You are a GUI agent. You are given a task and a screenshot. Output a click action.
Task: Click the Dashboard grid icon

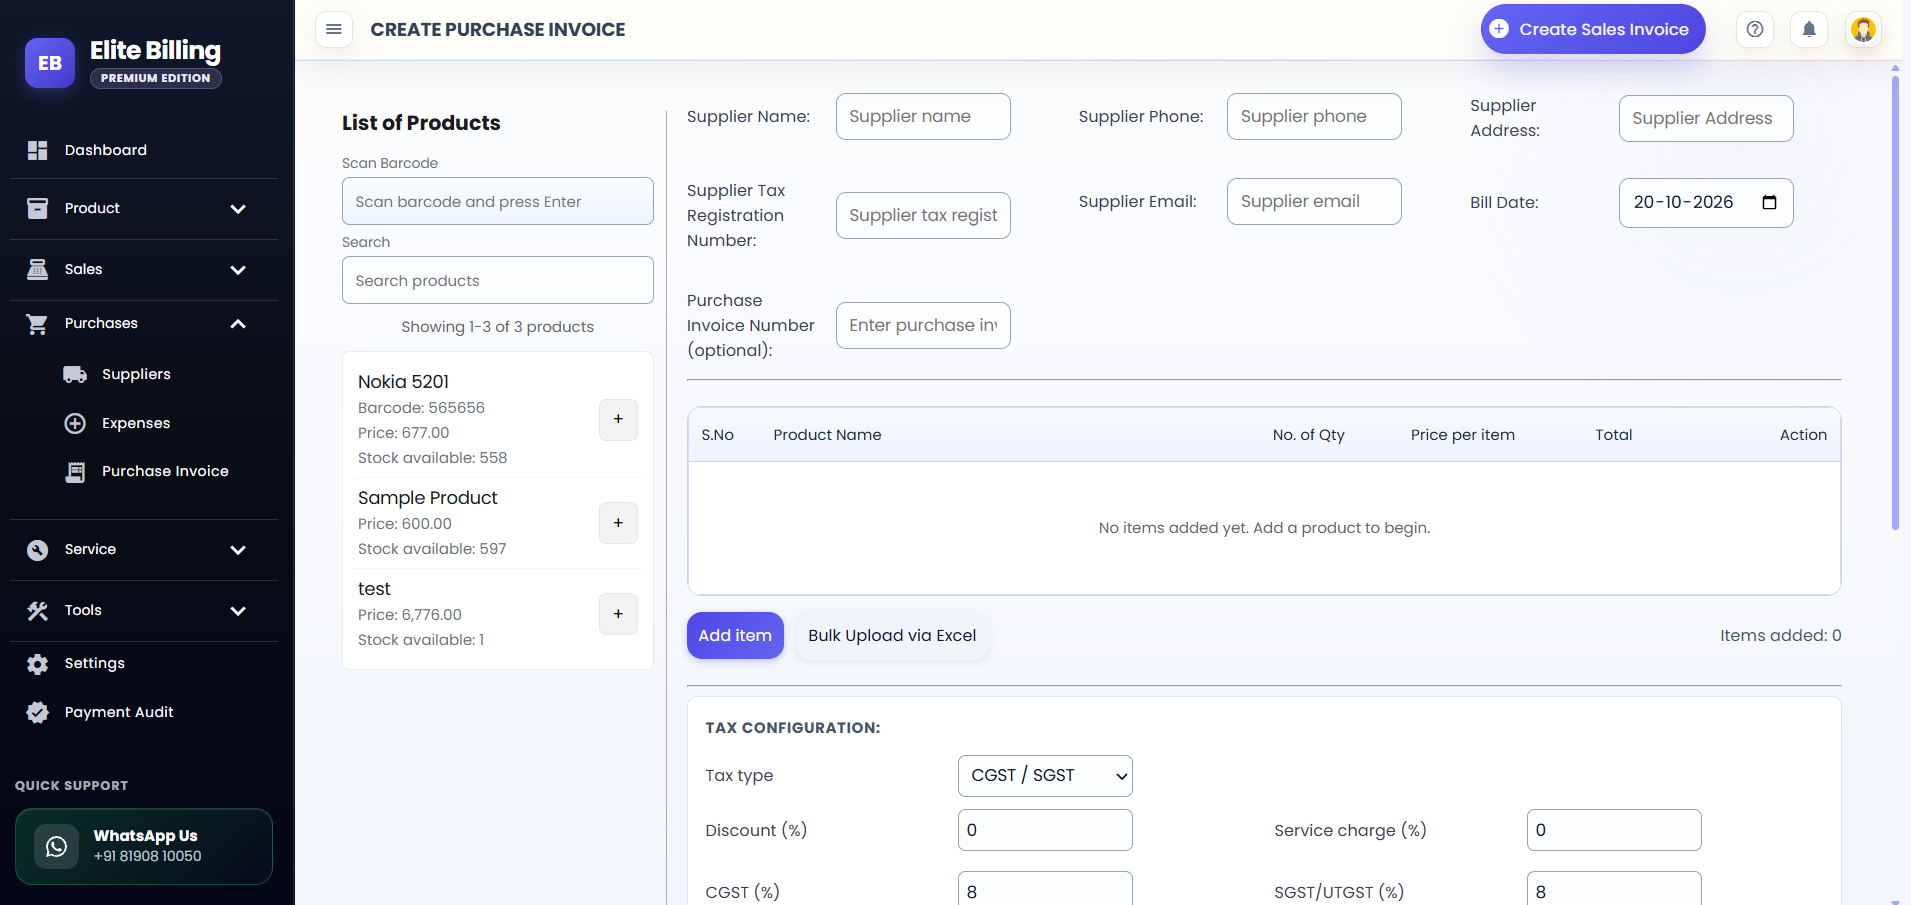(38, 150)
